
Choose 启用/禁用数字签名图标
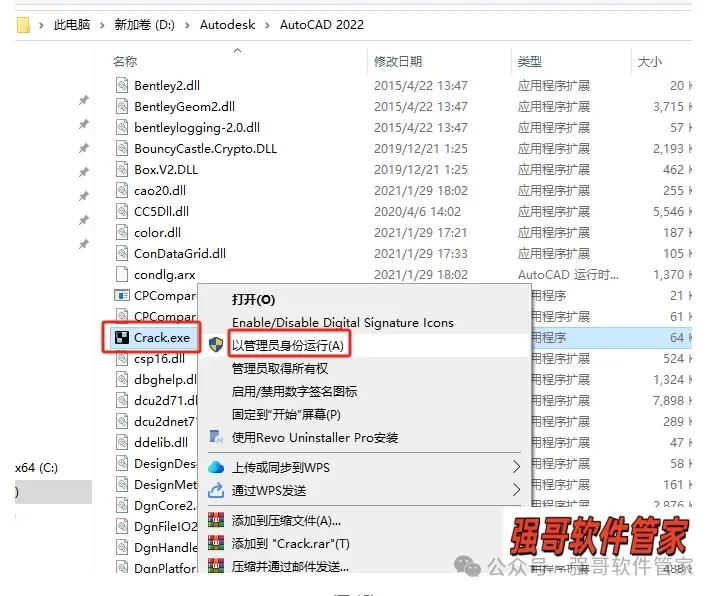294,392
